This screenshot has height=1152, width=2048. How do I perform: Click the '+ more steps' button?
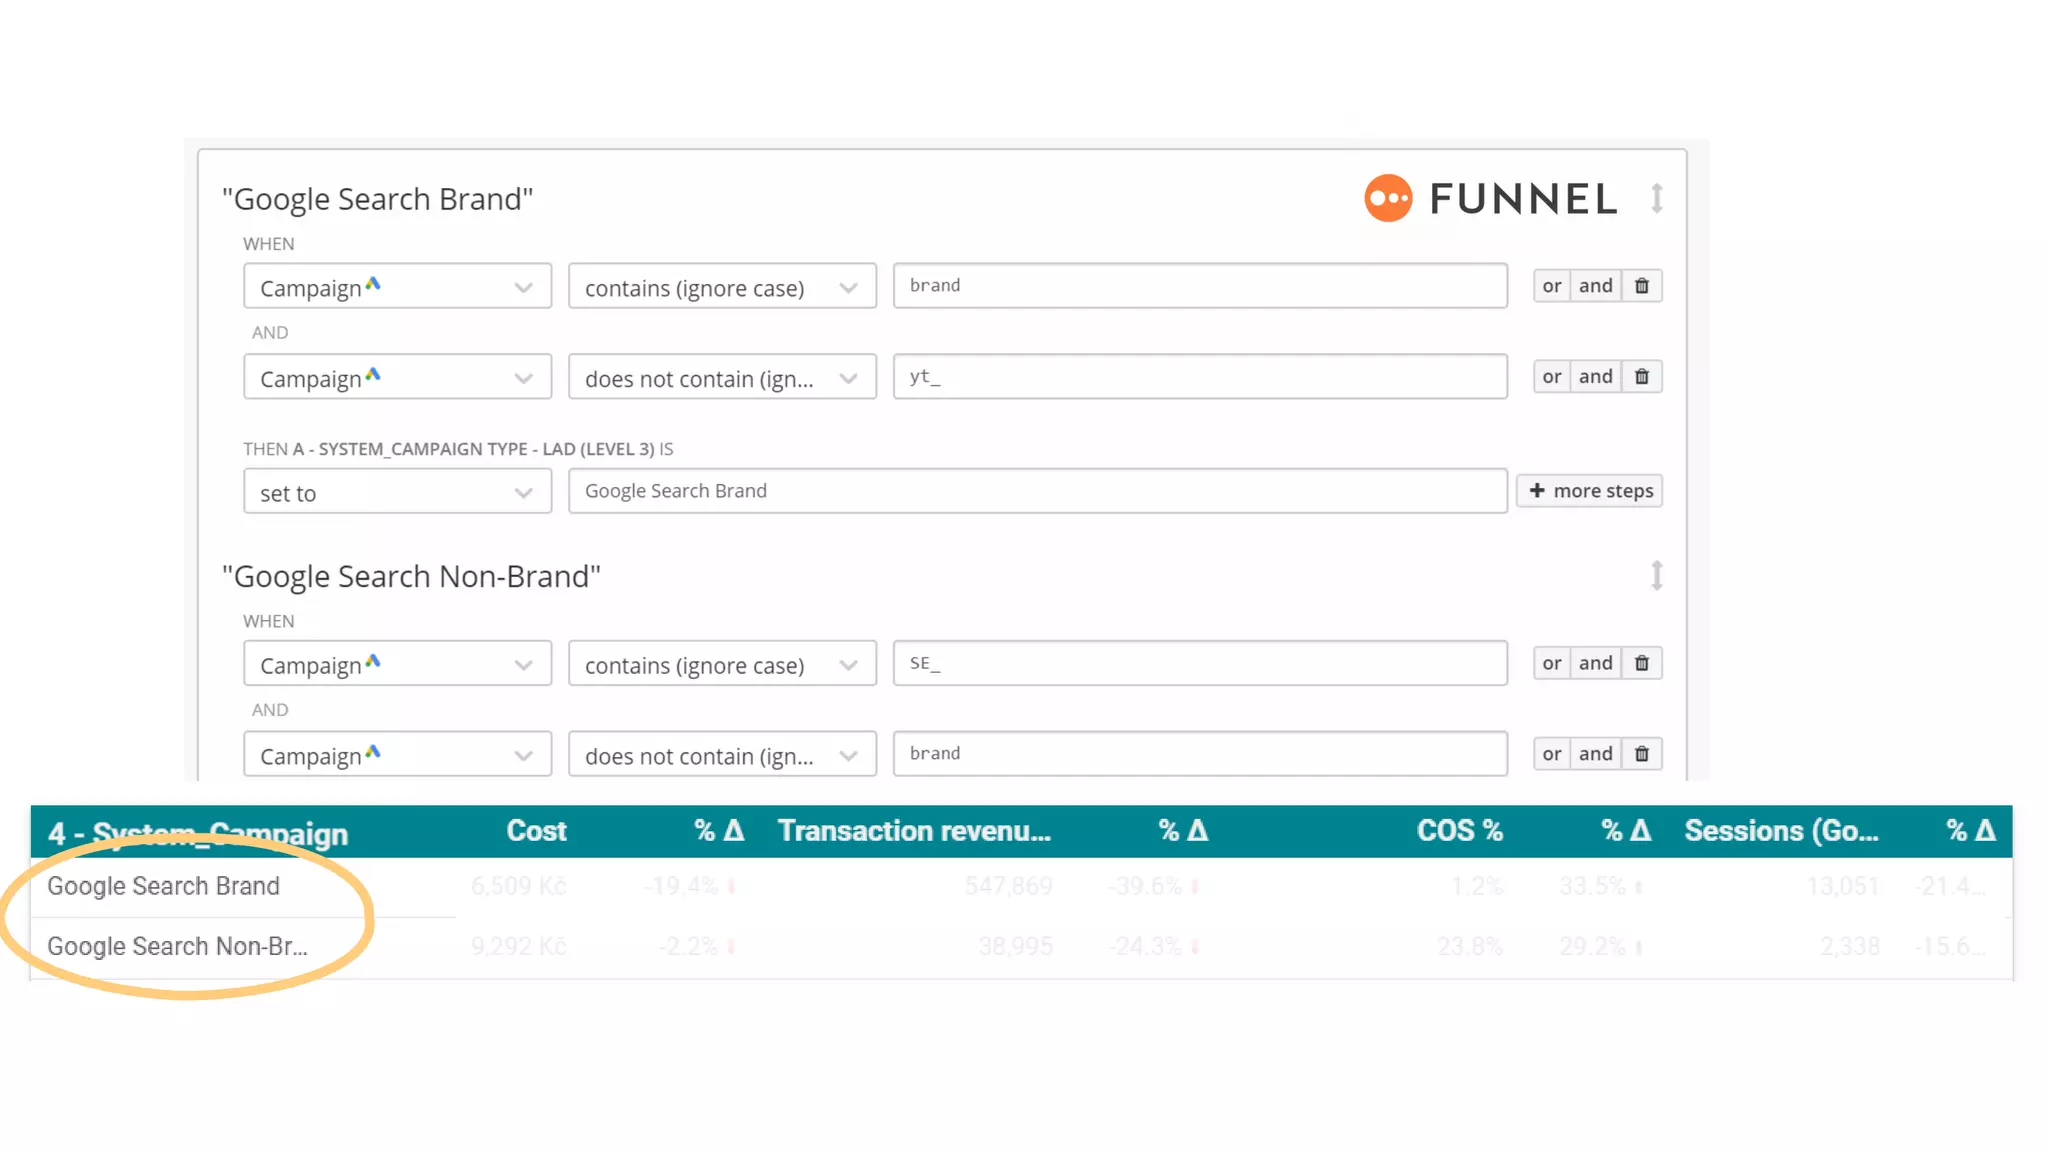(x=1589, y=491)
